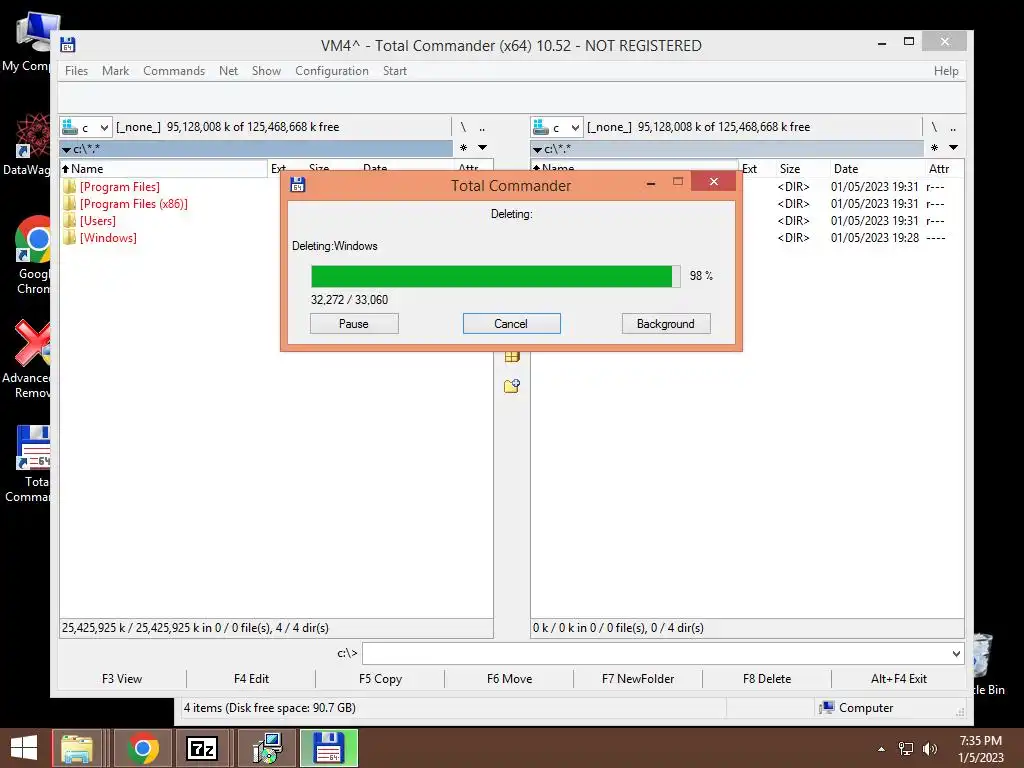Click the network icon in system tray
1024x768 pixels.
pyautogui.click(x=906, y=749)
